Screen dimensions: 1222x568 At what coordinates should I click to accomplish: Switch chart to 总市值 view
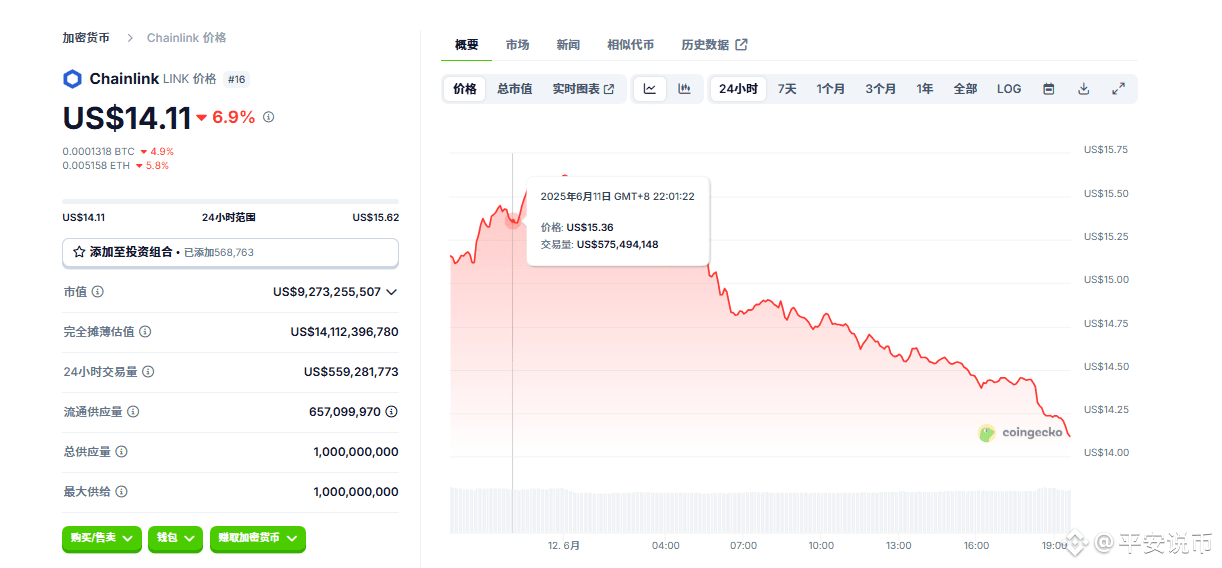514,89
